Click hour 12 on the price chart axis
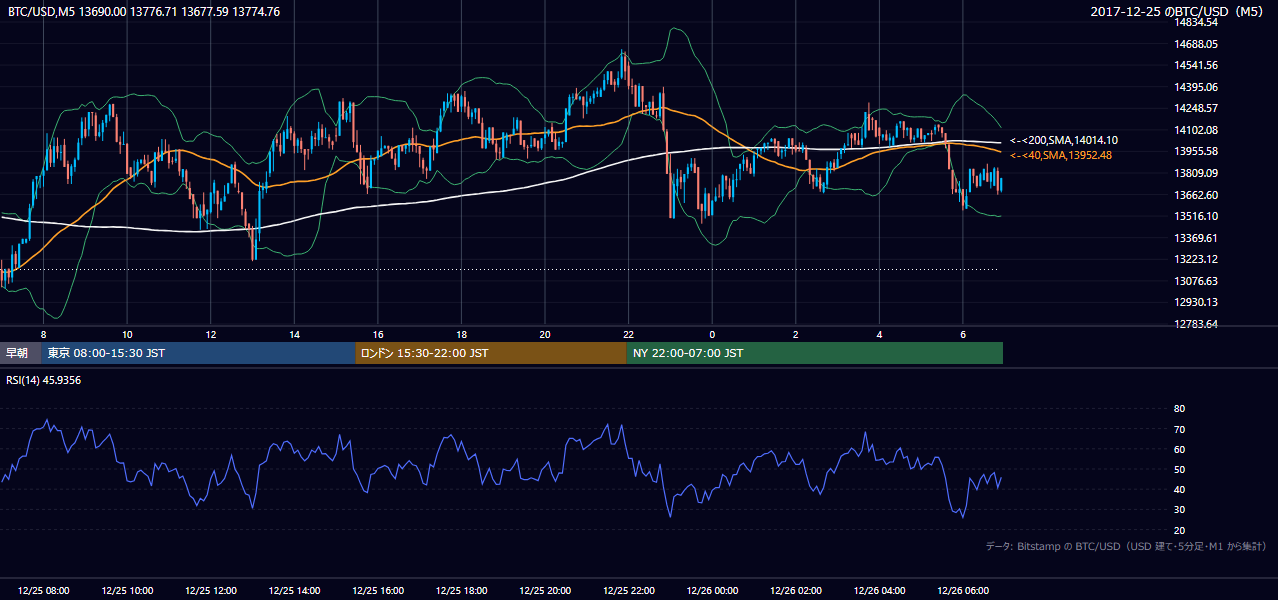Viewport: 1278px width, 600px height. click(210, 334)
